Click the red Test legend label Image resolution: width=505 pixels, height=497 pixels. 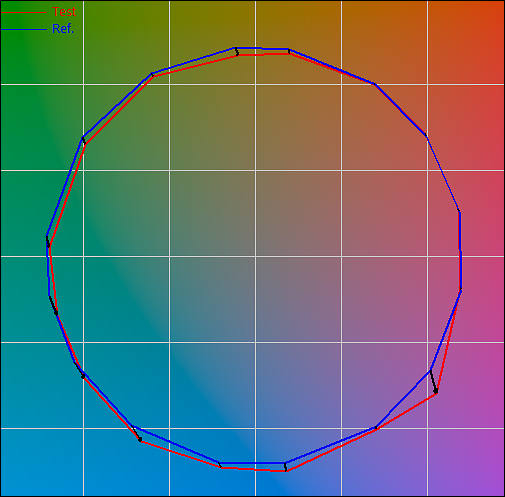pyautogui.click(x=64, y=12)
